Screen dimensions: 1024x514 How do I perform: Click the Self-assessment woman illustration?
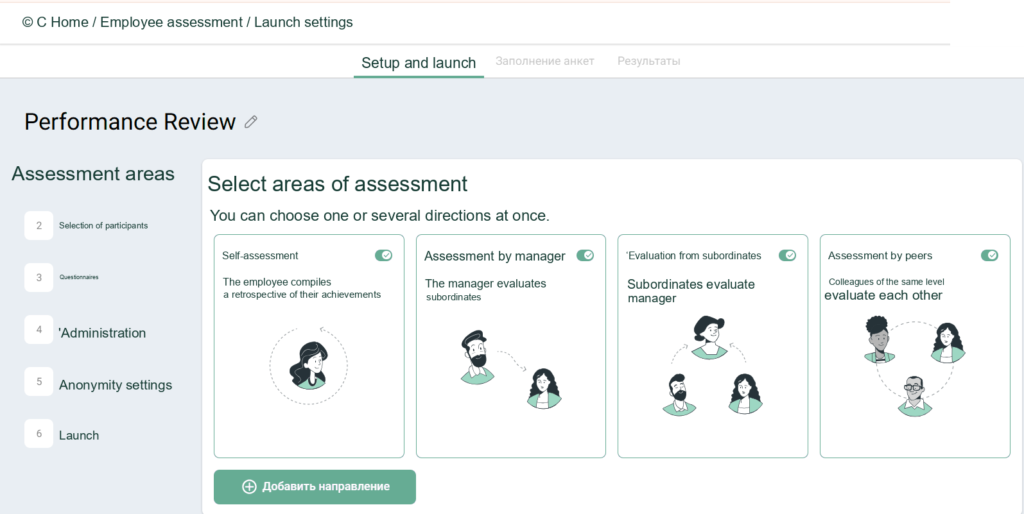coord(308,366)
